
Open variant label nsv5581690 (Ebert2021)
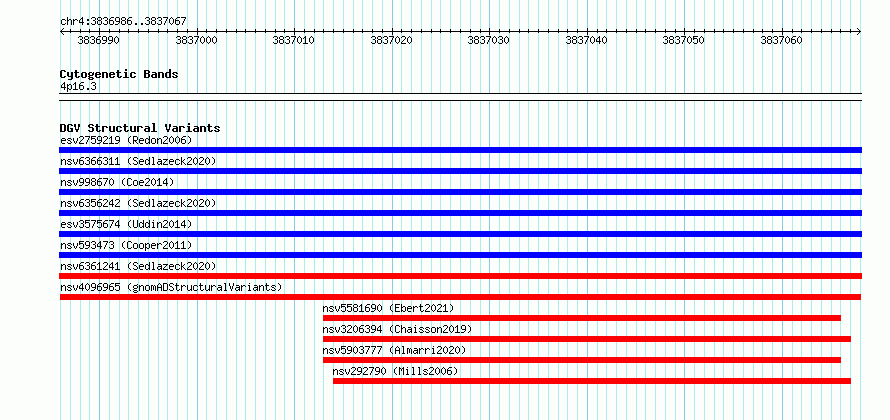pos(388,308)
